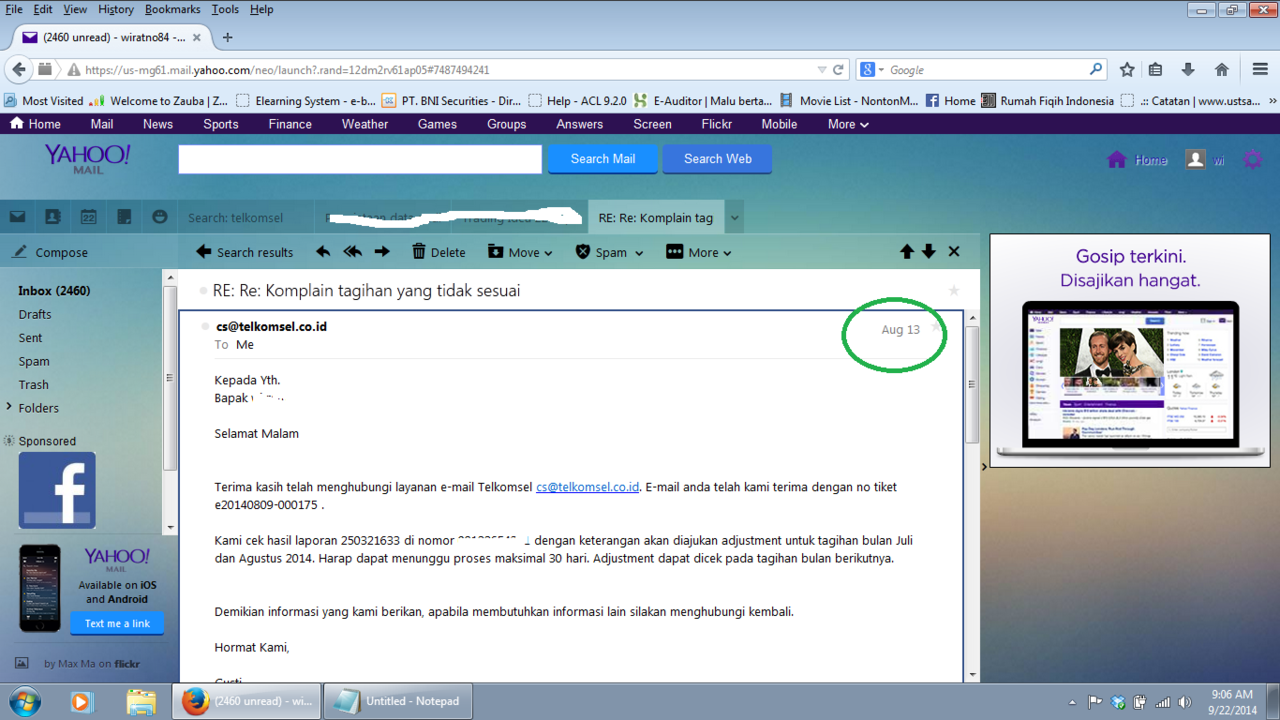Expand the More menu in Yahoo navigation bar

848,124
